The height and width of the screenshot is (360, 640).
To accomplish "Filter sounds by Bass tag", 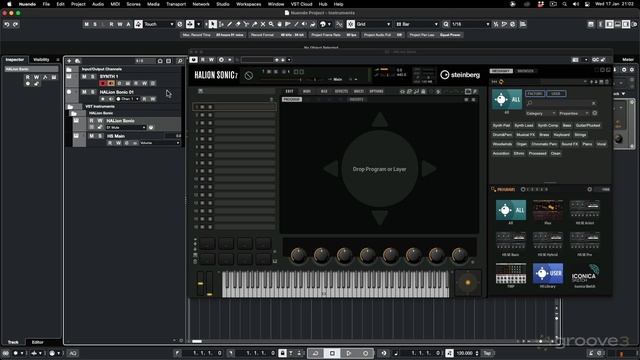I will (567, 125).
